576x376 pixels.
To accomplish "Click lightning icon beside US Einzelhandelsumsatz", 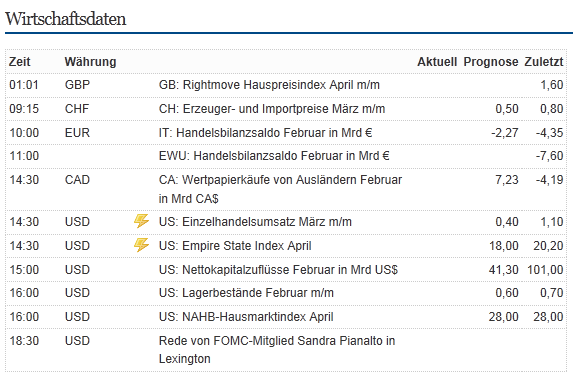I will tap(141, 221).
